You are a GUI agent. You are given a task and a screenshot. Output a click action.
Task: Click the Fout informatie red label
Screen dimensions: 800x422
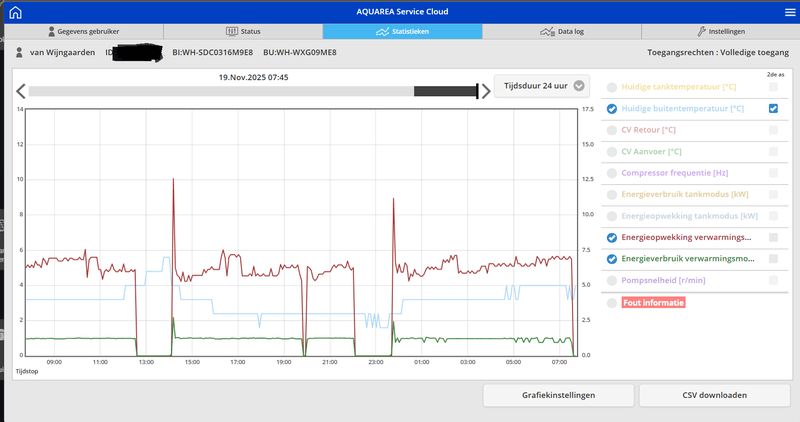click(653, 303)
